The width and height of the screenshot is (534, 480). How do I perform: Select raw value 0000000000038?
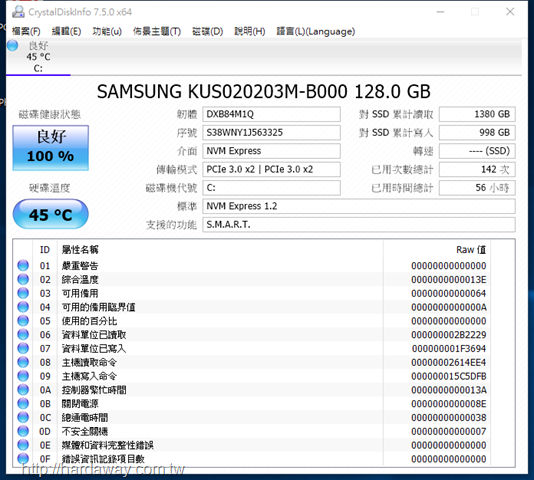pos(449,418)
